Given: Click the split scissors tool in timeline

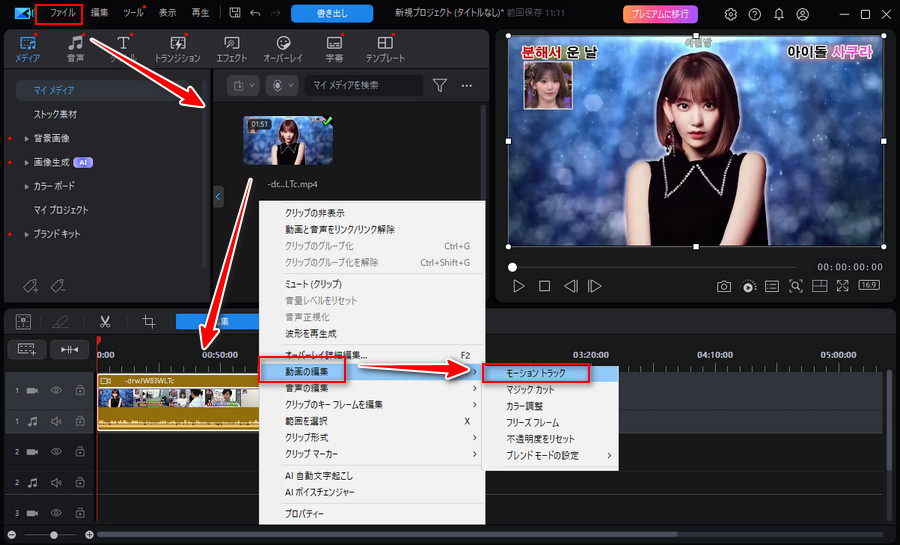Looking at the screenshot, I should pos(104,321).
